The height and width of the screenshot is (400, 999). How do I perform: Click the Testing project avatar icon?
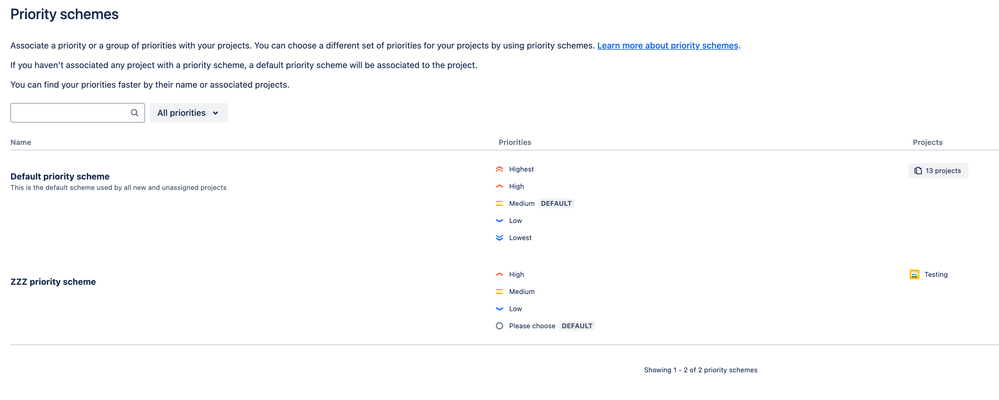pos(914,274)
